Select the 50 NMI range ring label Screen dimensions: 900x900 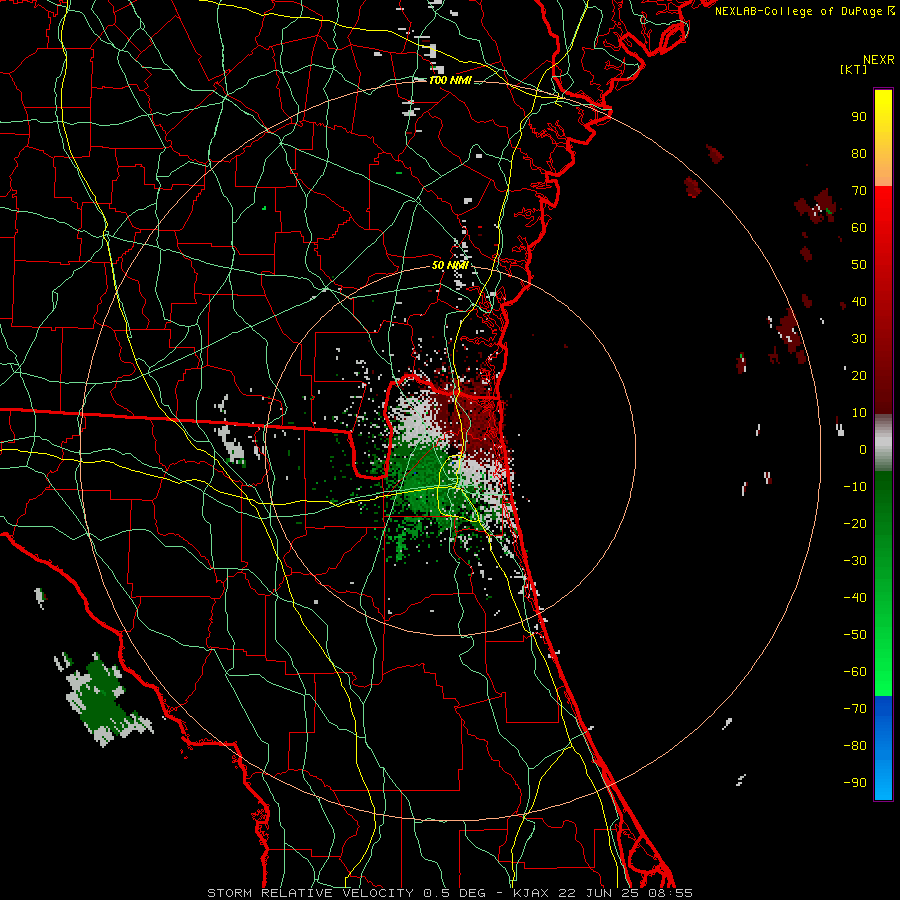(450, 265)
